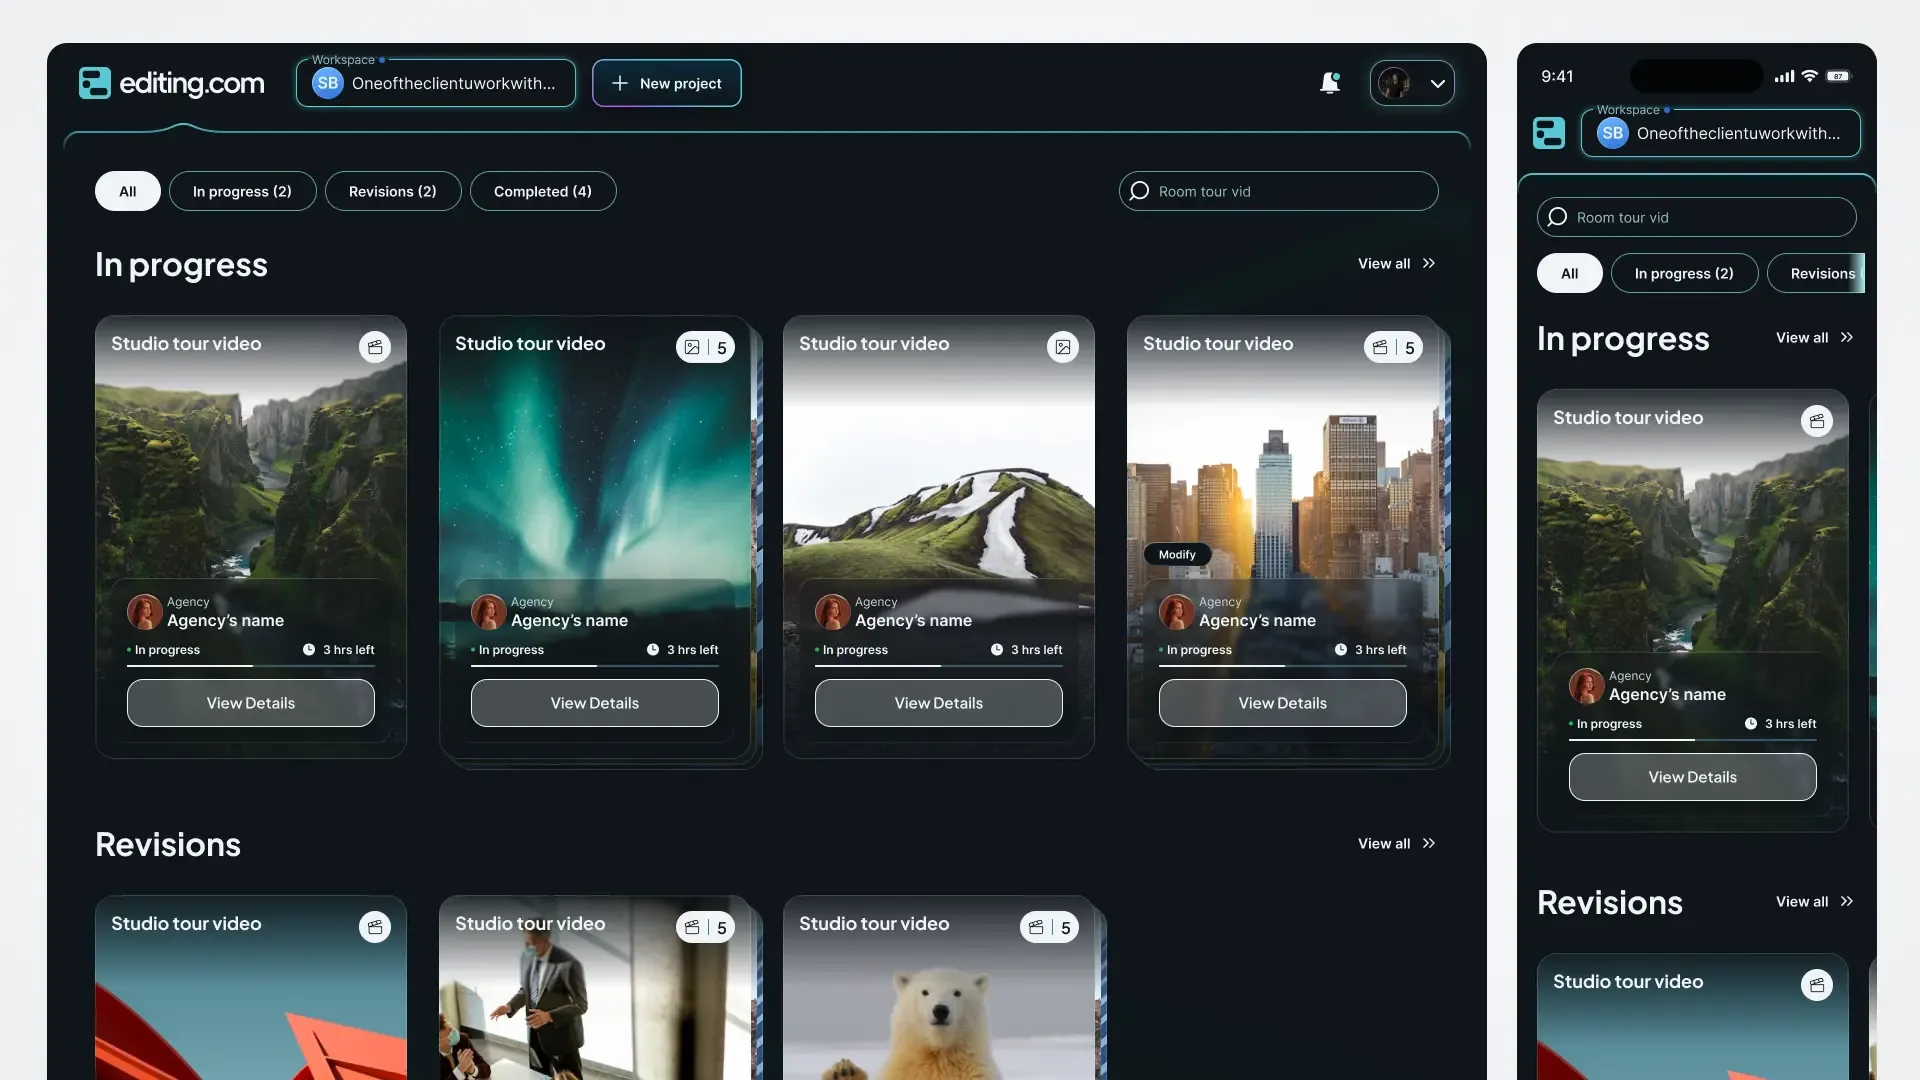Screen dimensions: 1920x1080
Task: Switch to desktop Revisions (2) tab
Action: (393, 191)
